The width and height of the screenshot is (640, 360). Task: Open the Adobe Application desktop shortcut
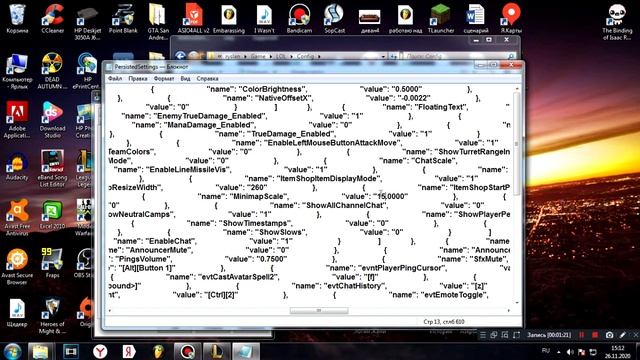[x=17, y=120]
